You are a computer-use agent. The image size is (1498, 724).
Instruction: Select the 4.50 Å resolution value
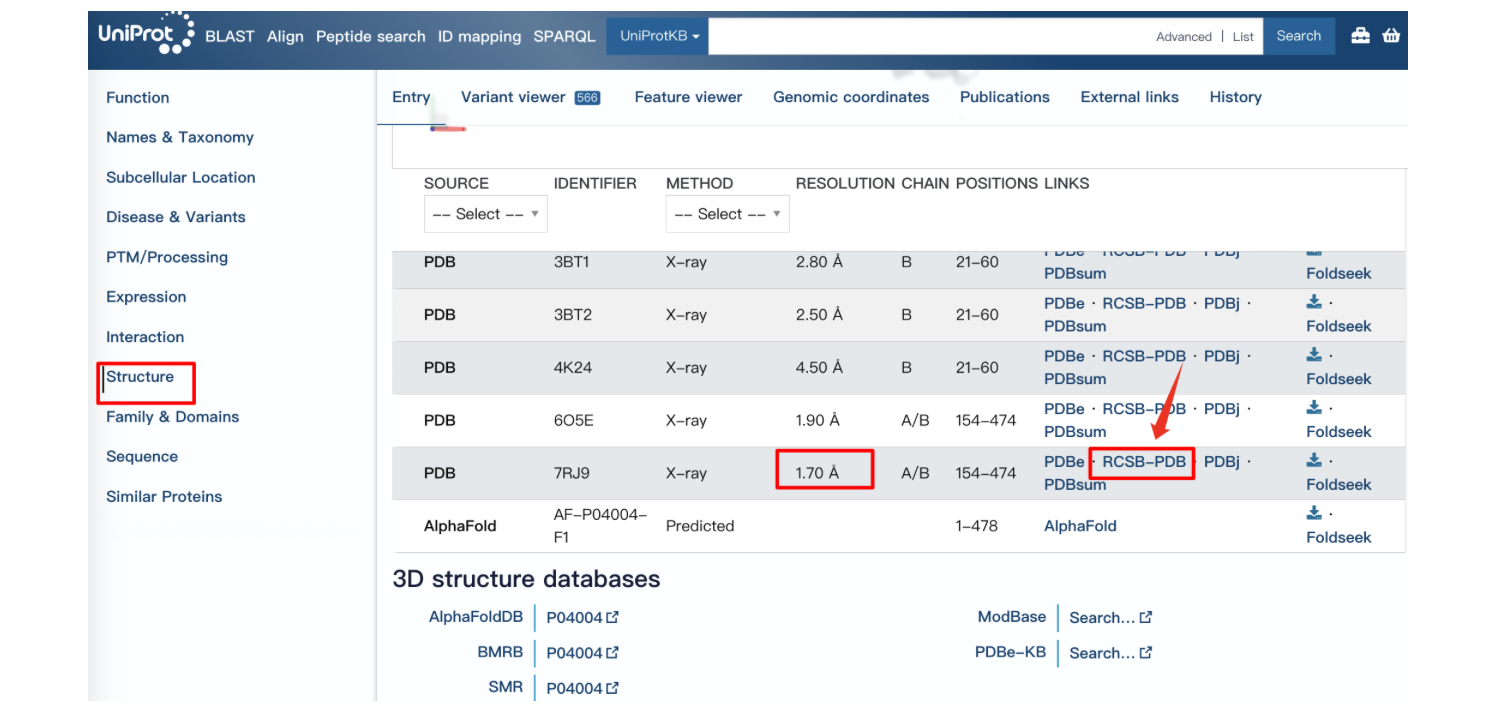(x=819, y=368)
